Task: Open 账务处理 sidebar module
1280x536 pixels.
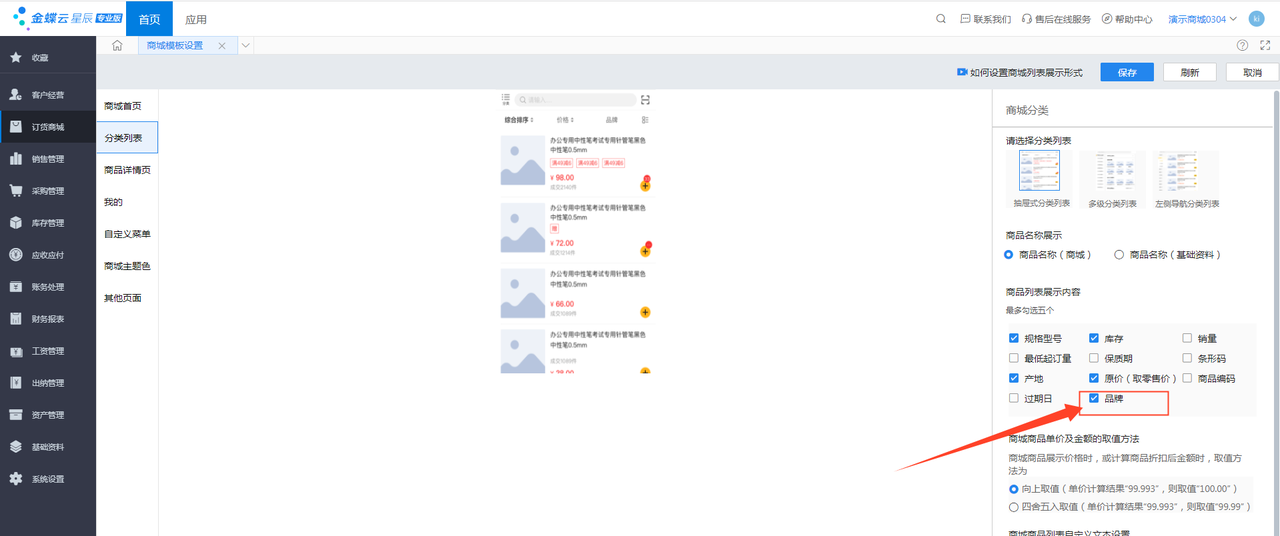Action: point(48,287)
